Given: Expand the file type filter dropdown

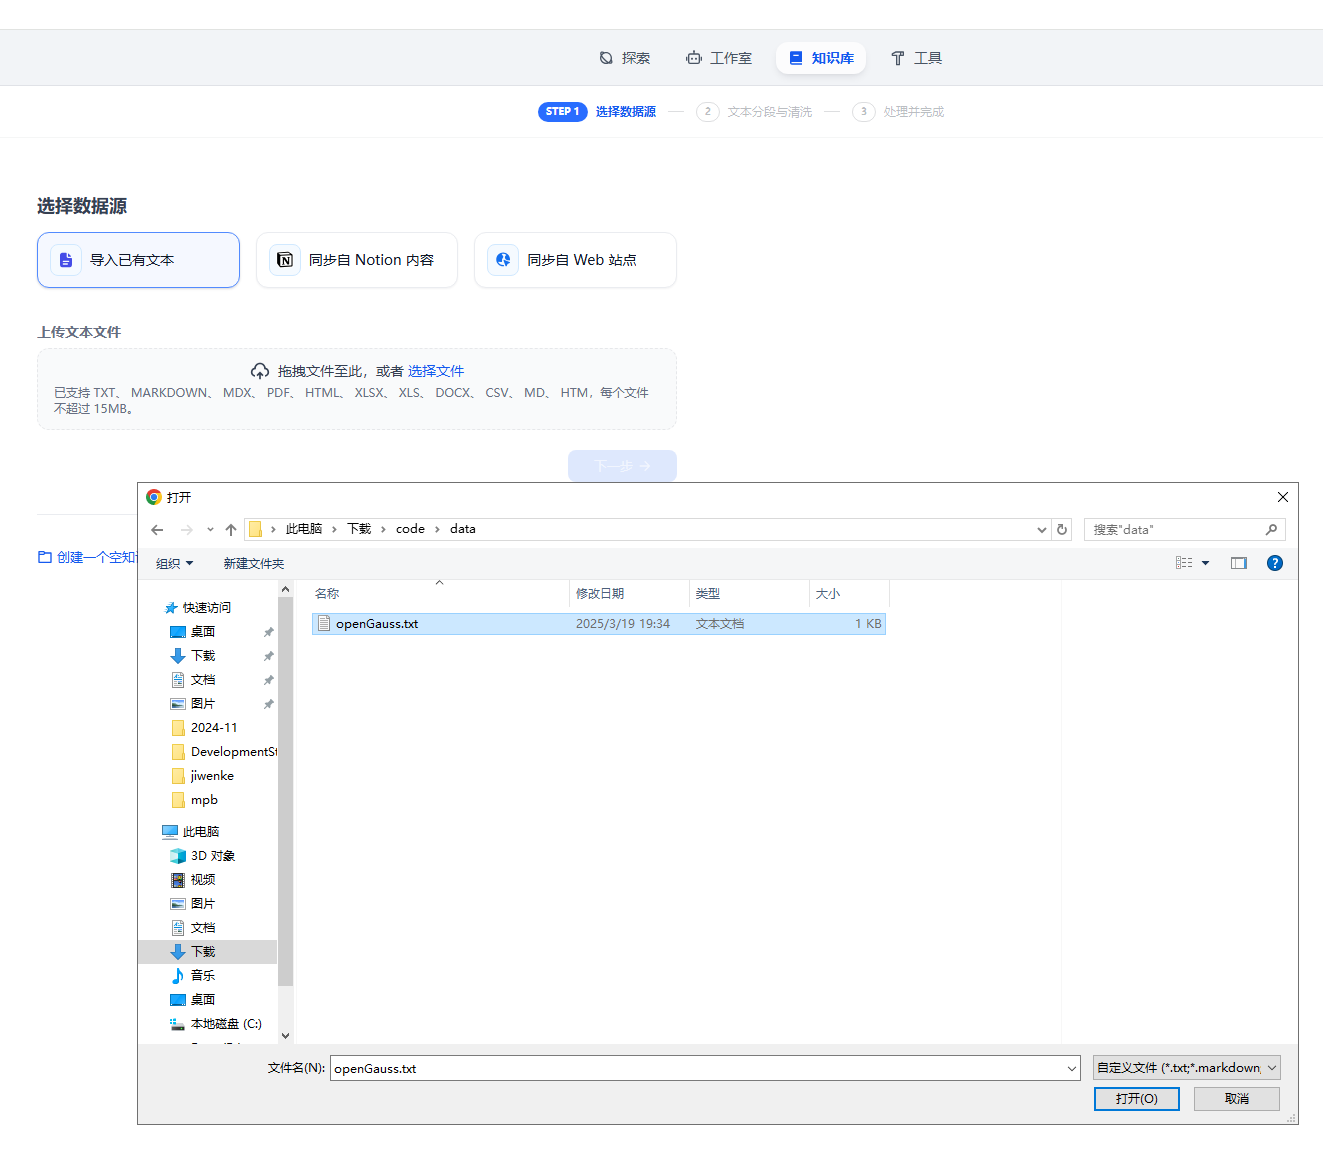Looking at the screenshot, I should tap(1272, 1068).
